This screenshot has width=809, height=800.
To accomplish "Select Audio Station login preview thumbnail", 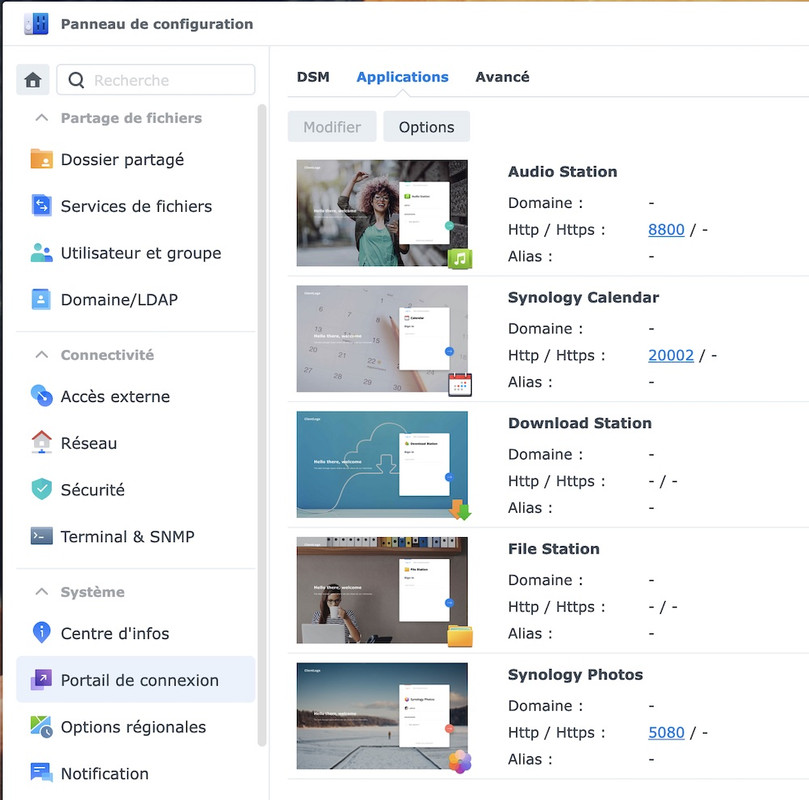I will point(382,213).
